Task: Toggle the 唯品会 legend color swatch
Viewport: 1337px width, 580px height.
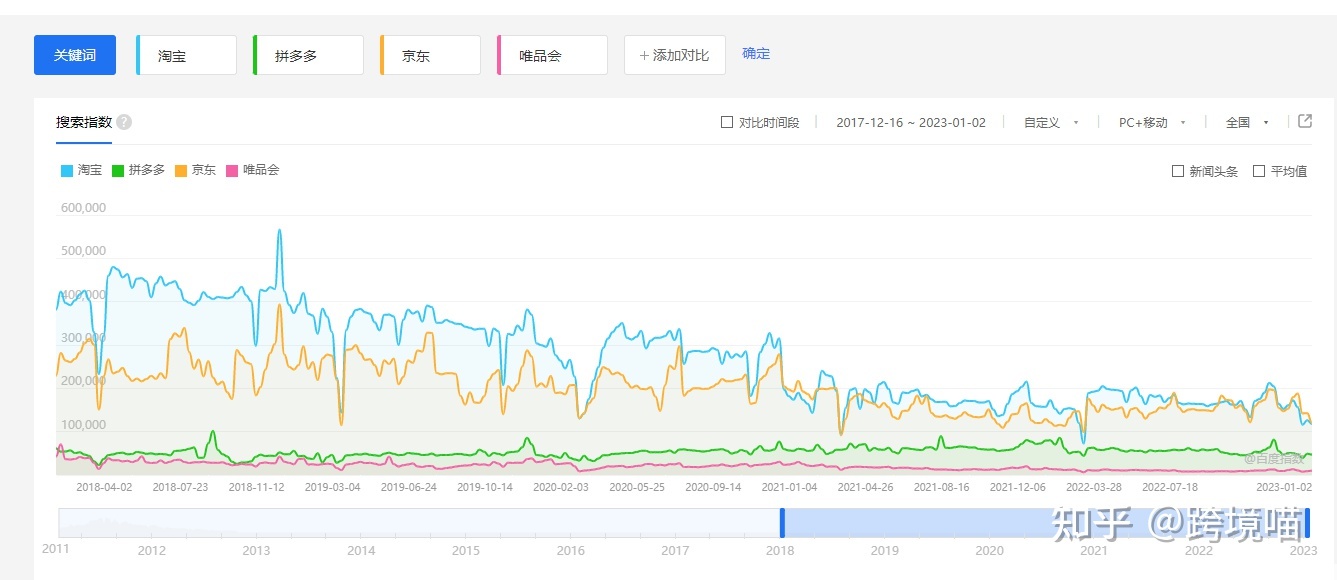Action: point(232,171)
